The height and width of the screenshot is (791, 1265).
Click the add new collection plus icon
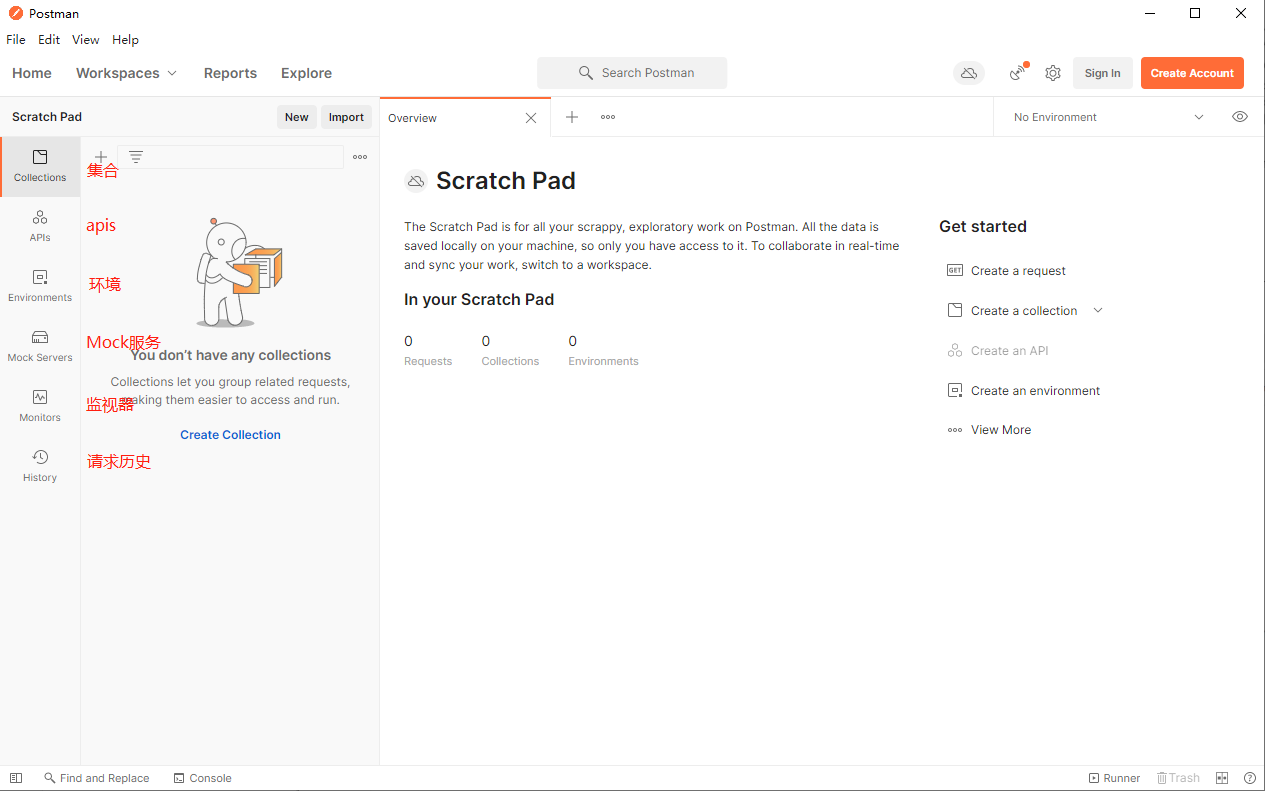101,157
